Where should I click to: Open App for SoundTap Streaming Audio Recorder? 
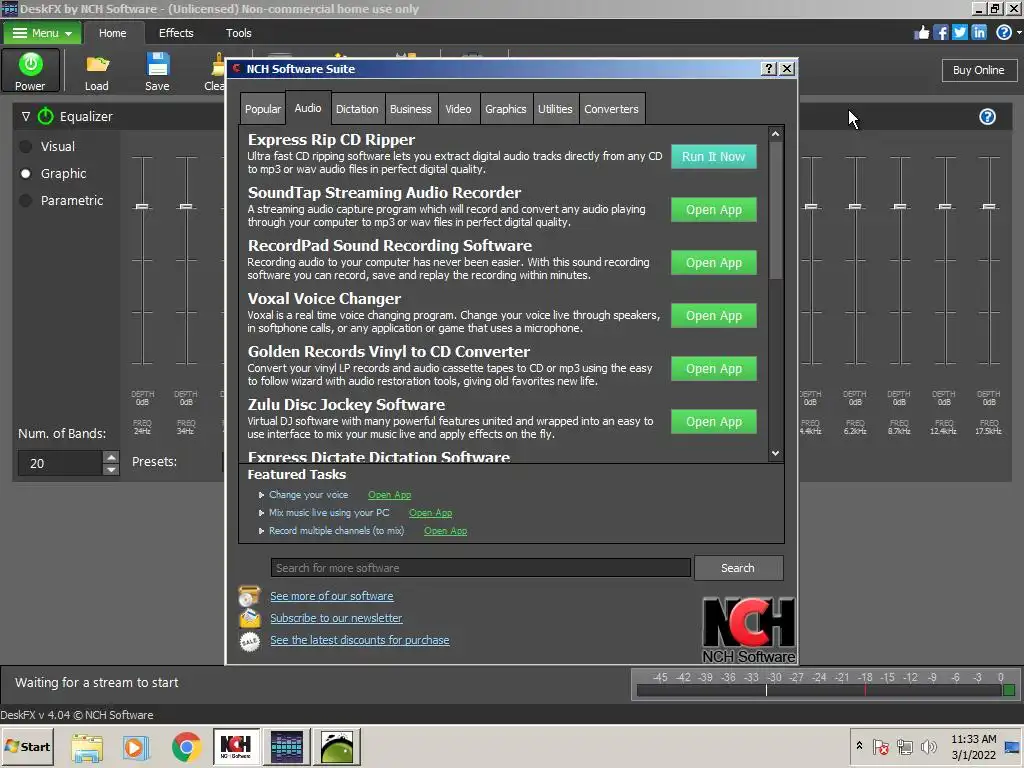click(714, 210)
